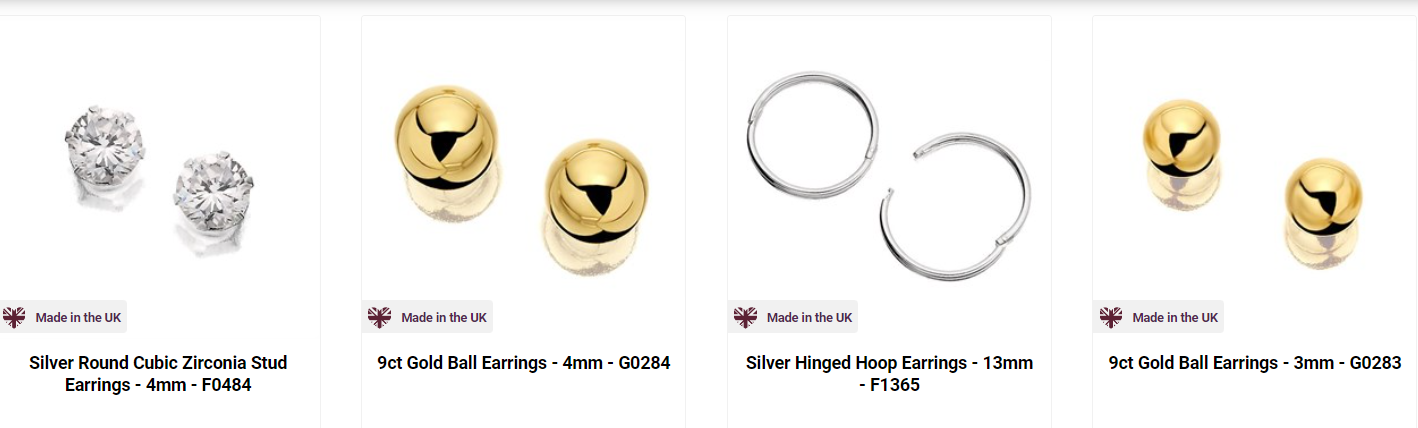Open 9ct Gold Ball Earrings 4mm G0284 title
Screen dimensions: 1418x428
coord(524,363)
